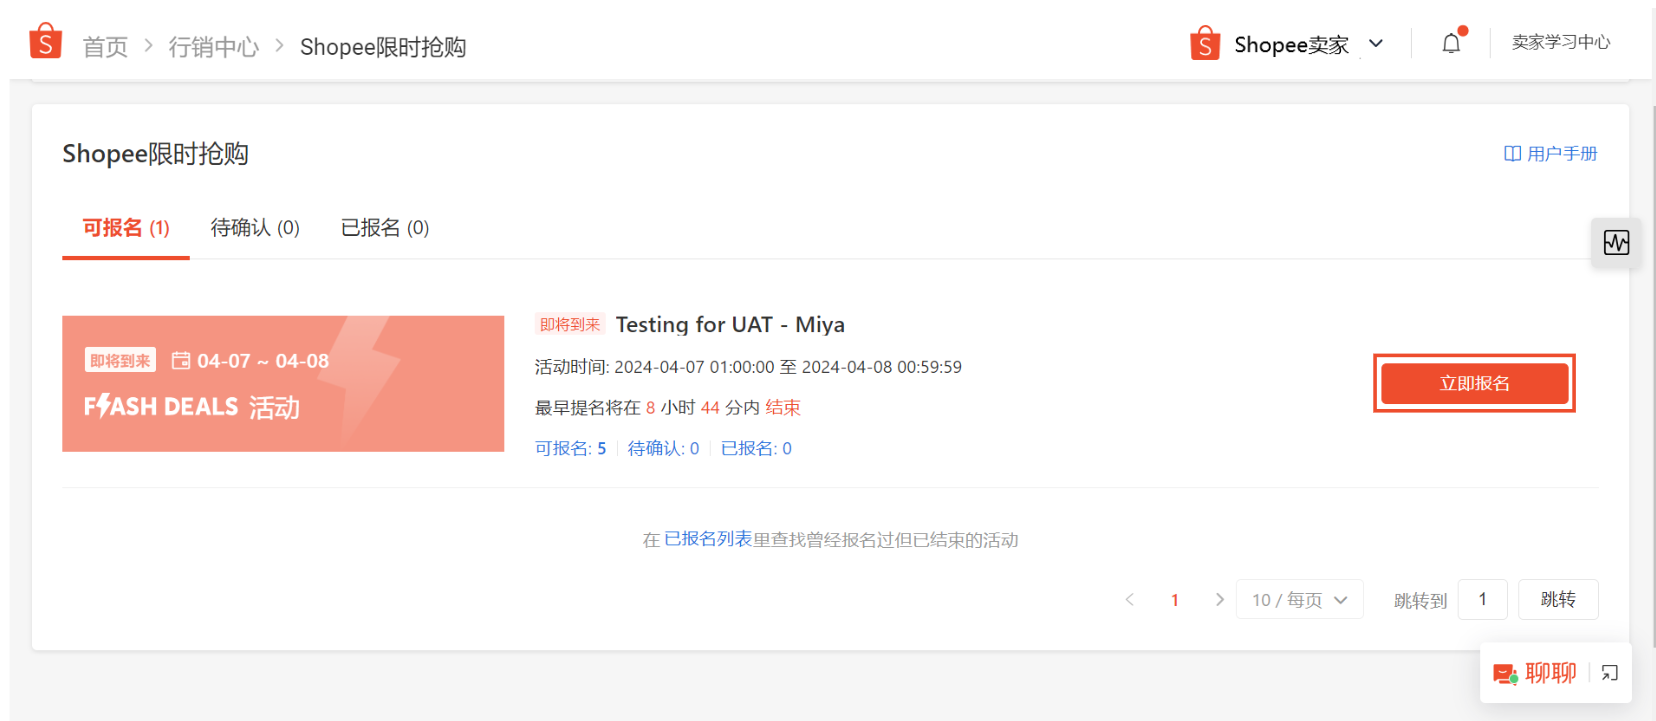
Task: Click the Testing for UAT - Miya title
Action: tap(730, 325)
